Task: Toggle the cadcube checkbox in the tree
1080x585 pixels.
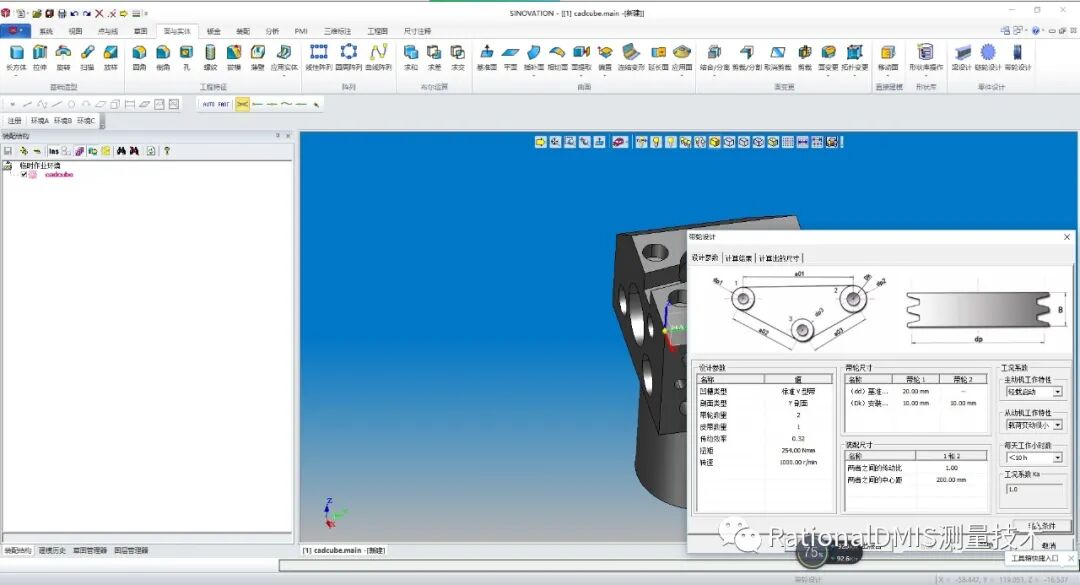Action: pyautogui.click(x=24, y=175)
